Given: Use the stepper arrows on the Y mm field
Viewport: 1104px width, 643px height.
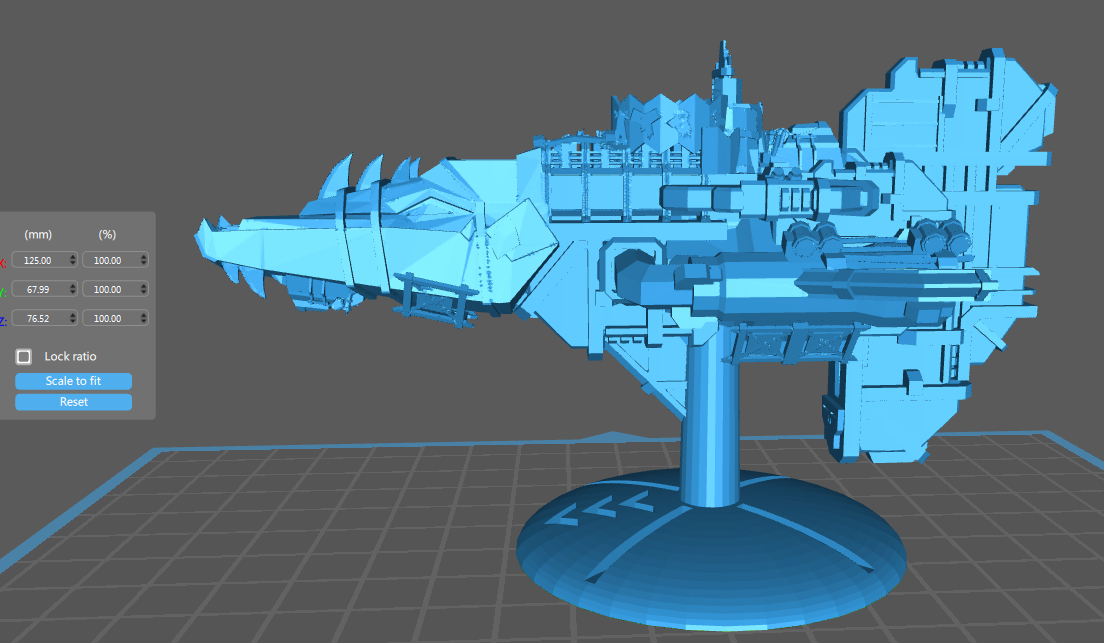Looking at the screenshot, I should pos(73,289).
